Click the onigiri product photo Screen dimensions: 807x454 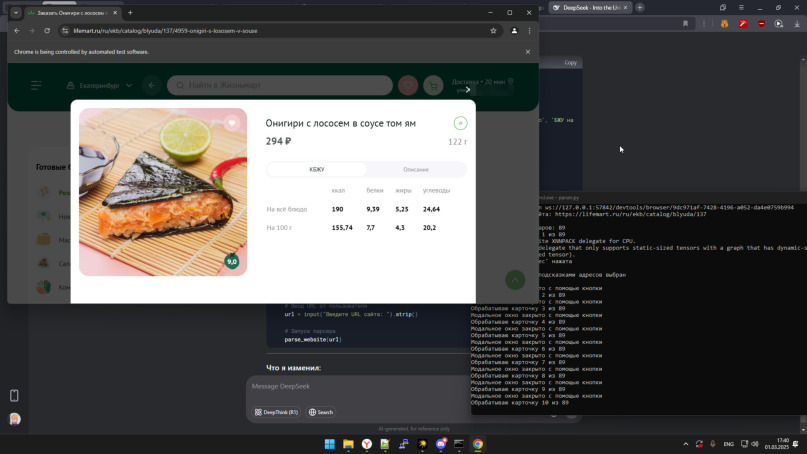pyautogui.click(x=163, y=192)
